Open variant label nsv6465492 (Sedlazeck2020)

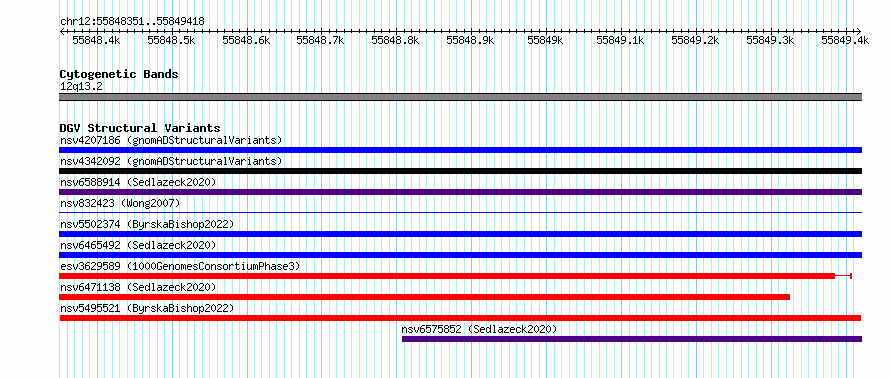(x=138, y=245)
